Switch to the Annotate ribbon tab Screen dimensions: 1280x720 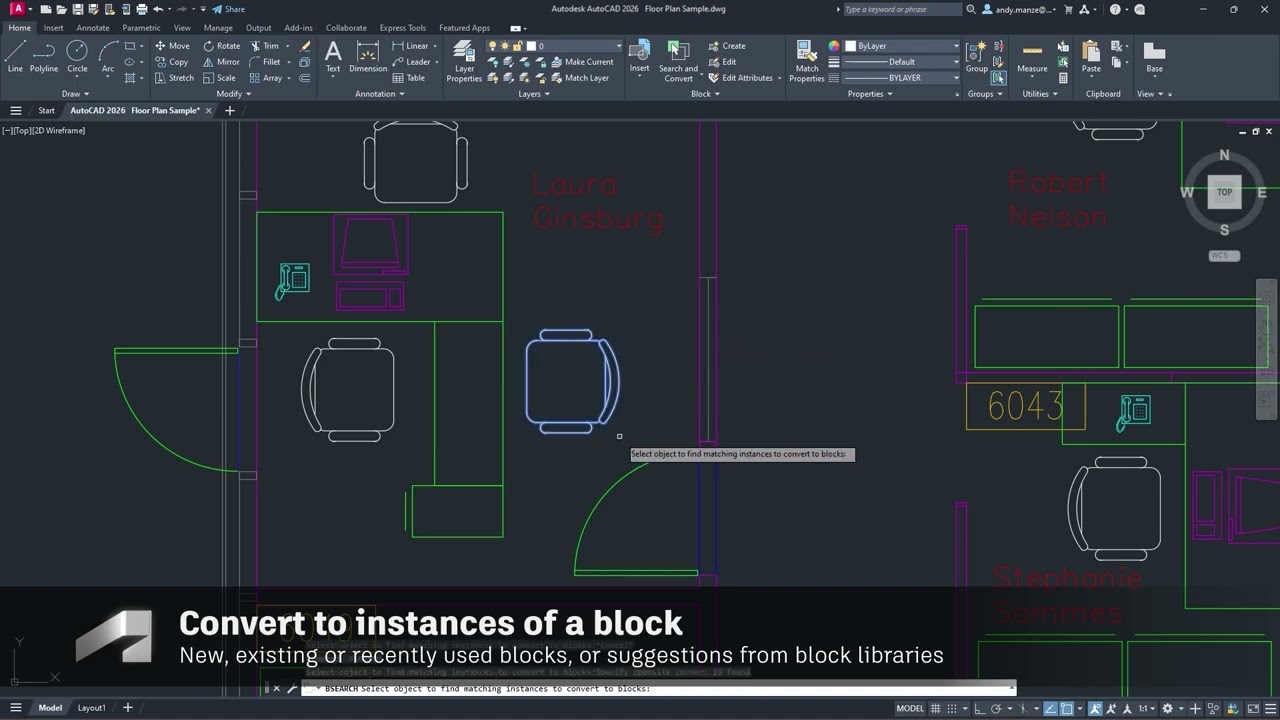[93, 28]
